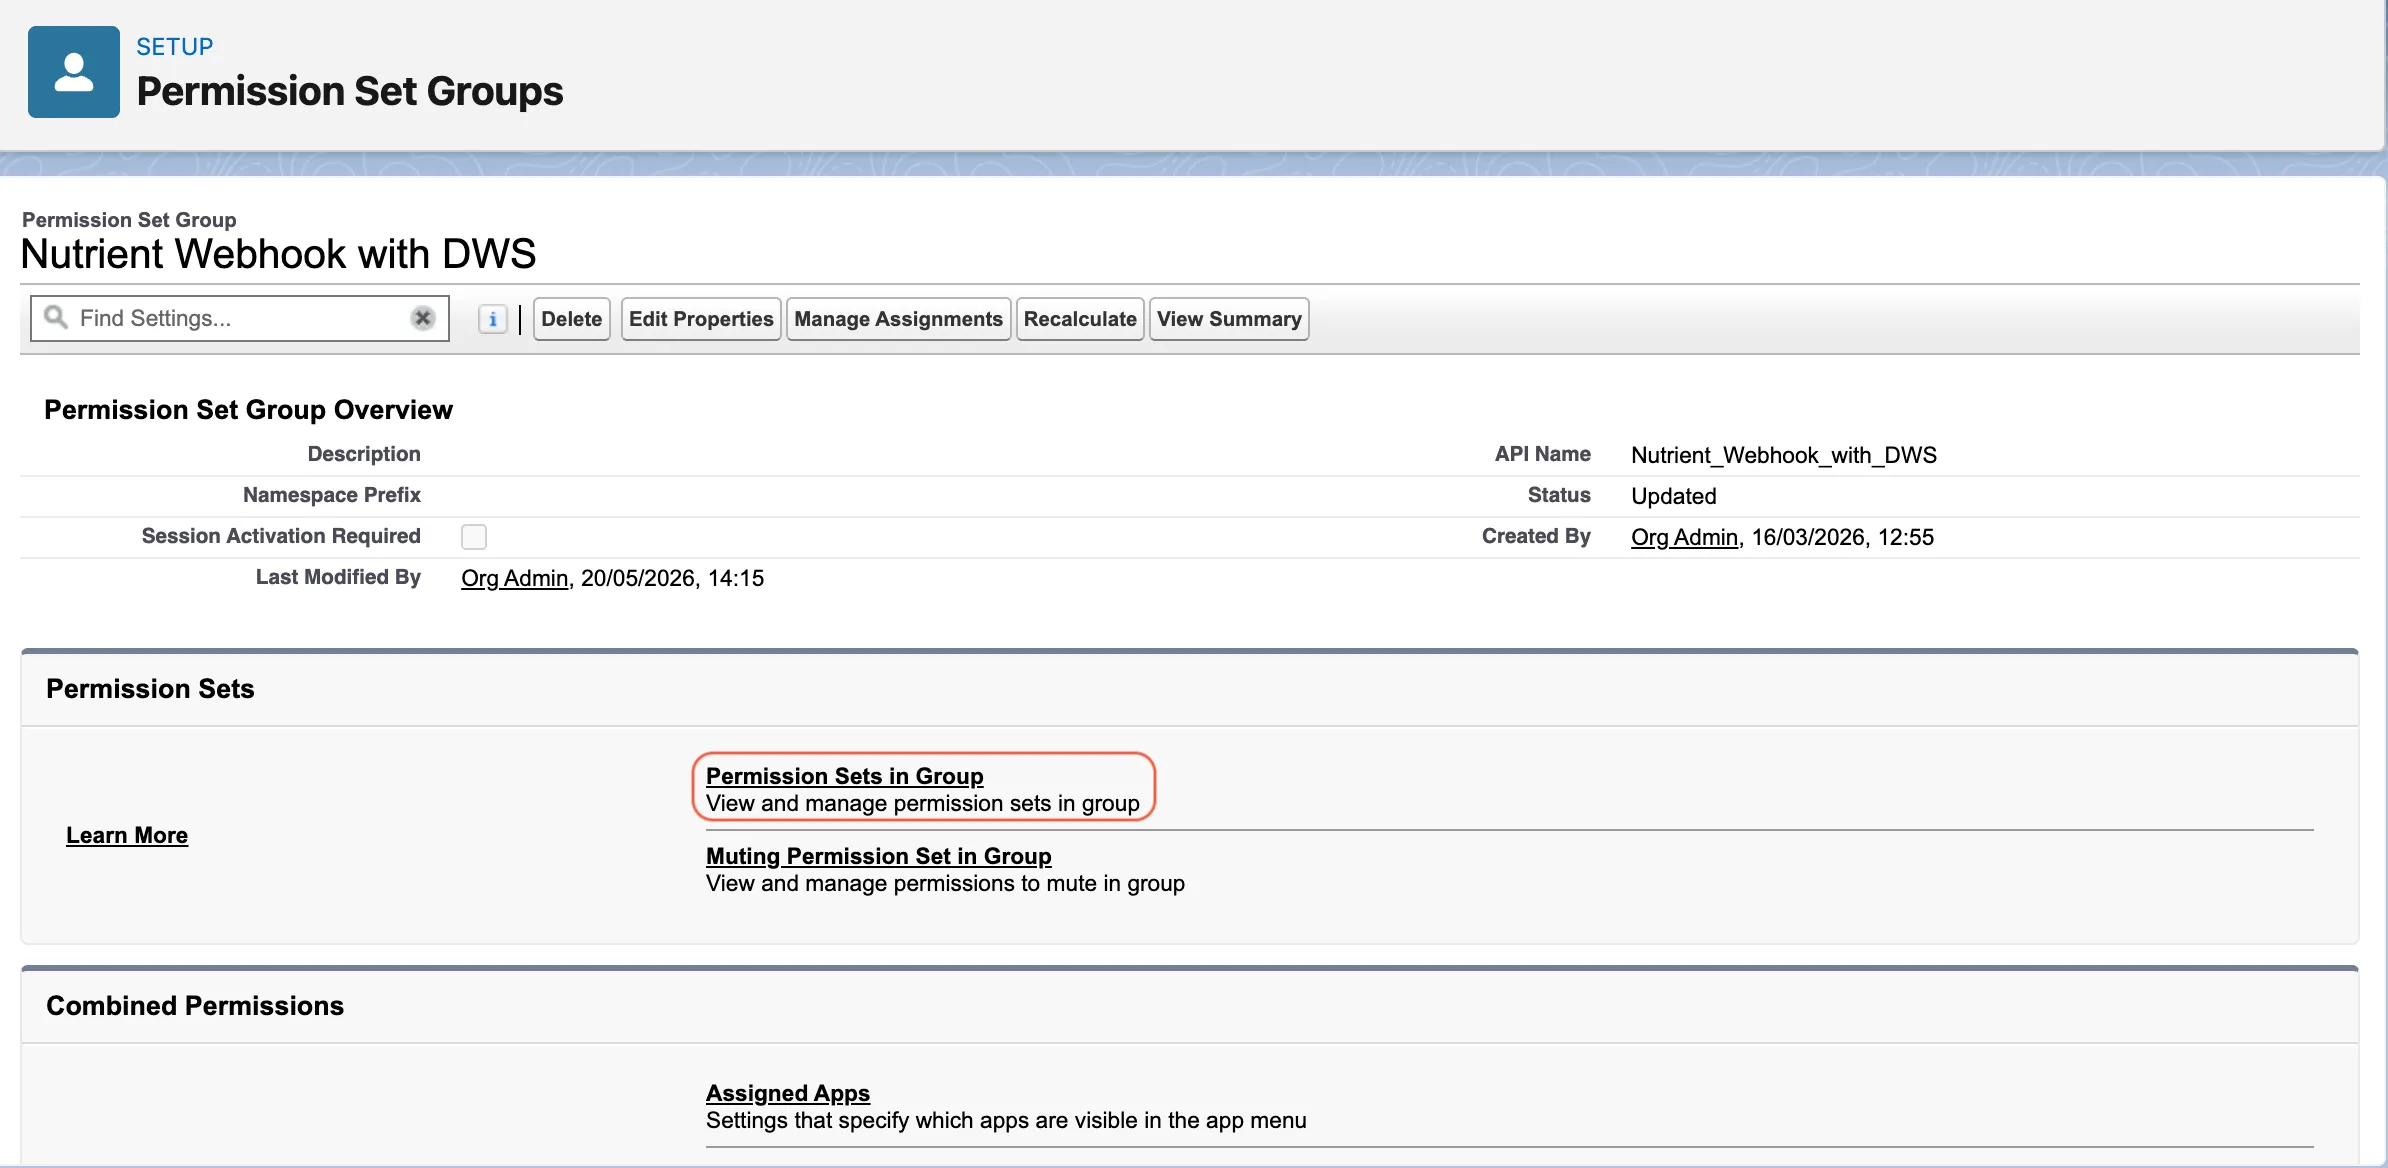Recalculate the permission set group

pyautogui.click(x=1080, y=319)
